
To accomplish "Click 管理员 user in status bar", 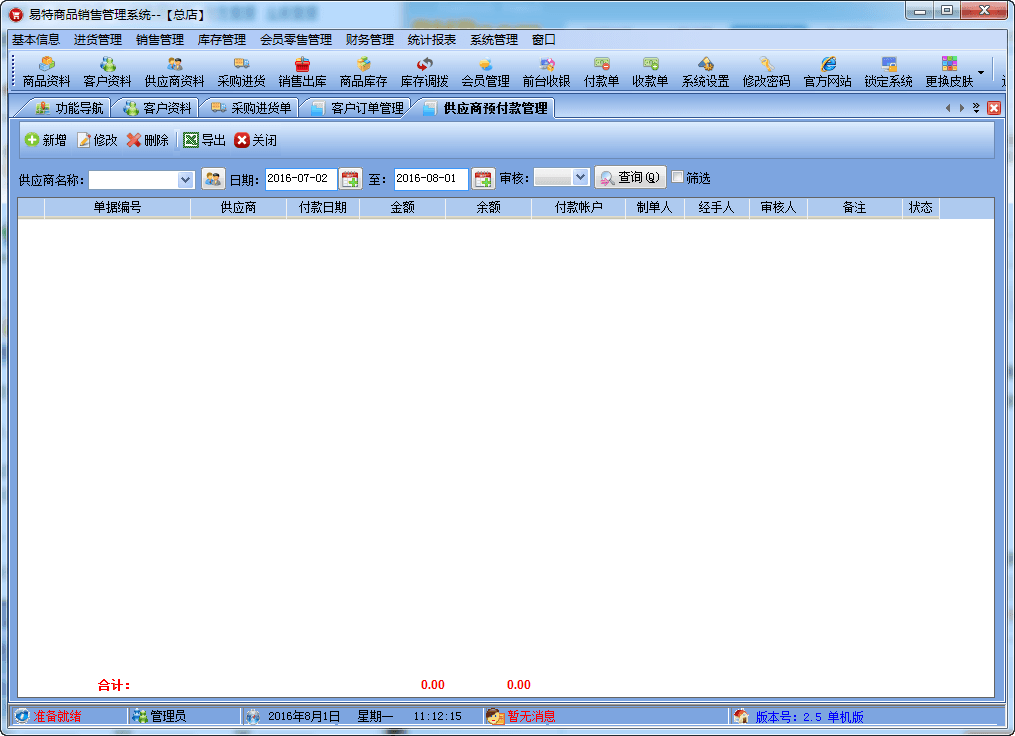I will point(168,716).
